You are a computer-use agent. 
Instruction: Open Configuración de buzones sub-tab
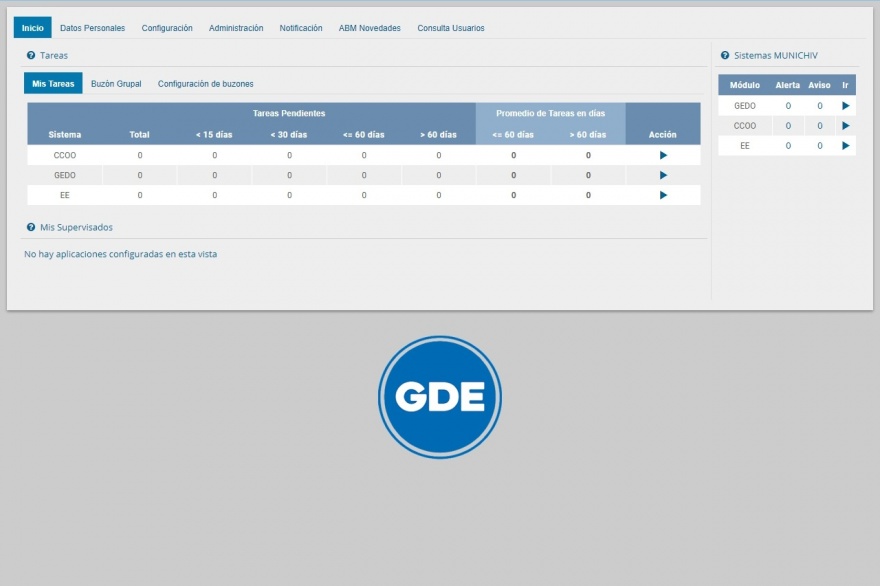205,84
